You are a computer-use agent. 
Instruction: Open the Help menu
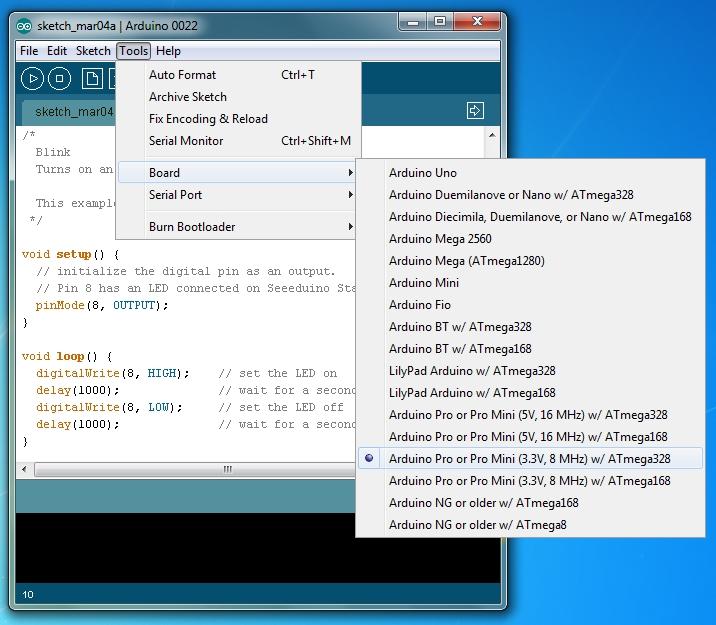pyautogui.click(x=168, y=51)
